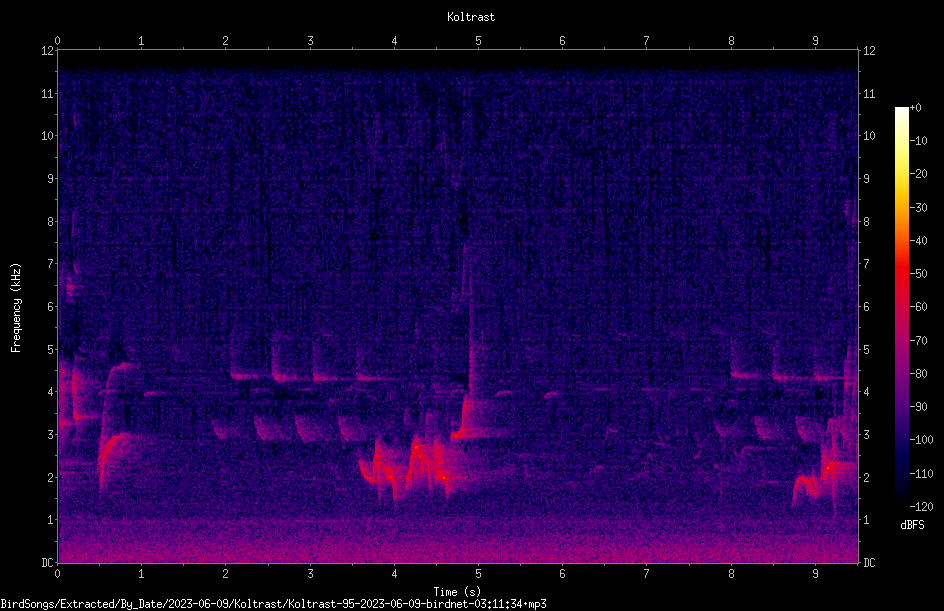Click "11" on the left frequency axis
Viewport: 944px width, 611px height.
tap(48, 93)
